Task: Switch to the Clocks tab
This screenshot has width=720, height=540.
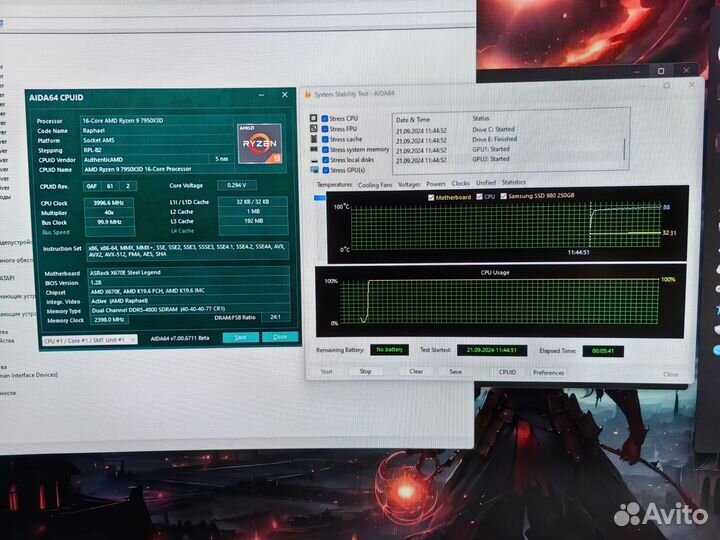Action: (460, 183)
